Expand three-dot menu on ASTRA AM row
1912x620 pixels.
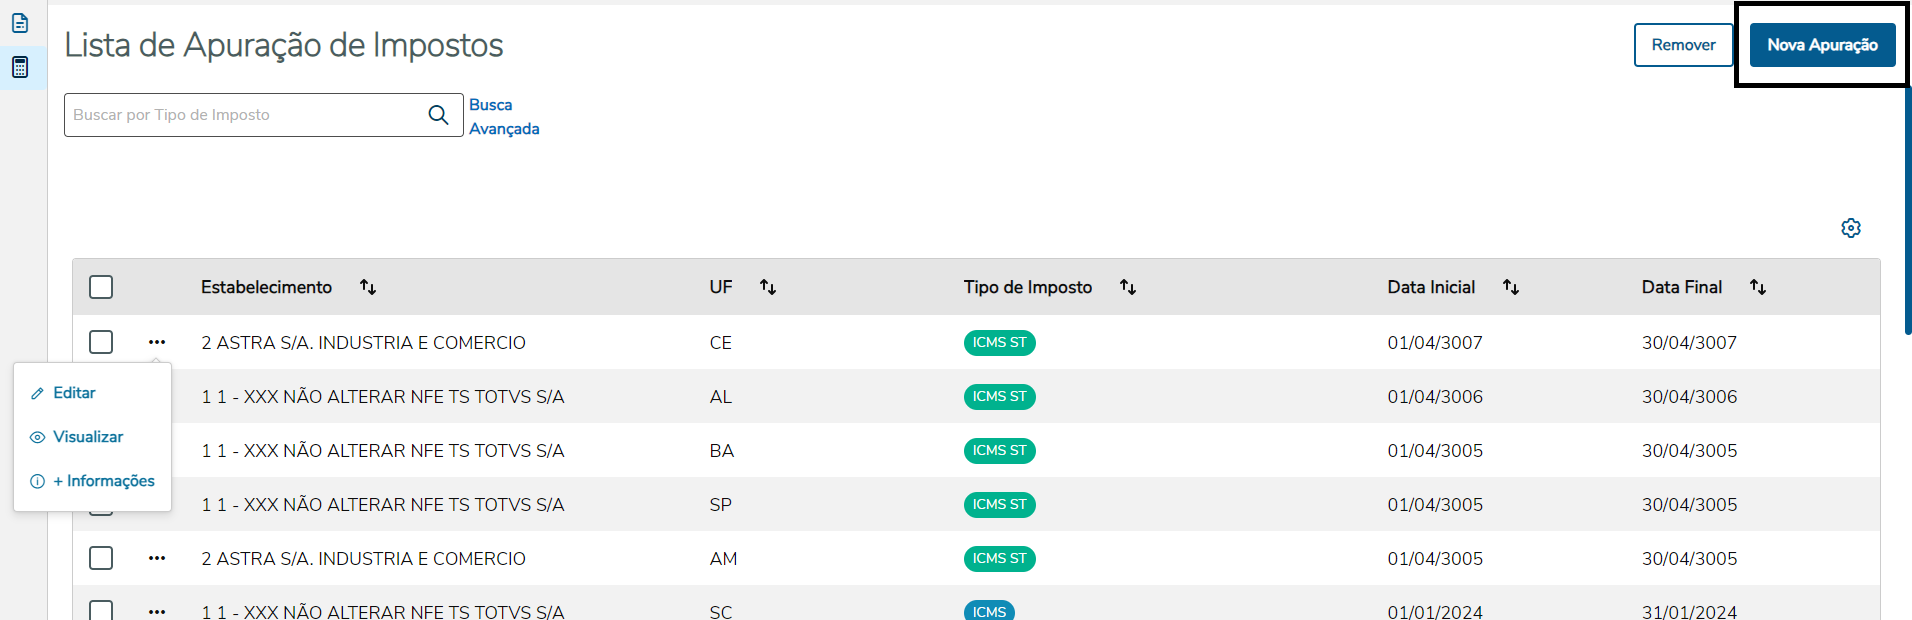[x=157, y=558]
